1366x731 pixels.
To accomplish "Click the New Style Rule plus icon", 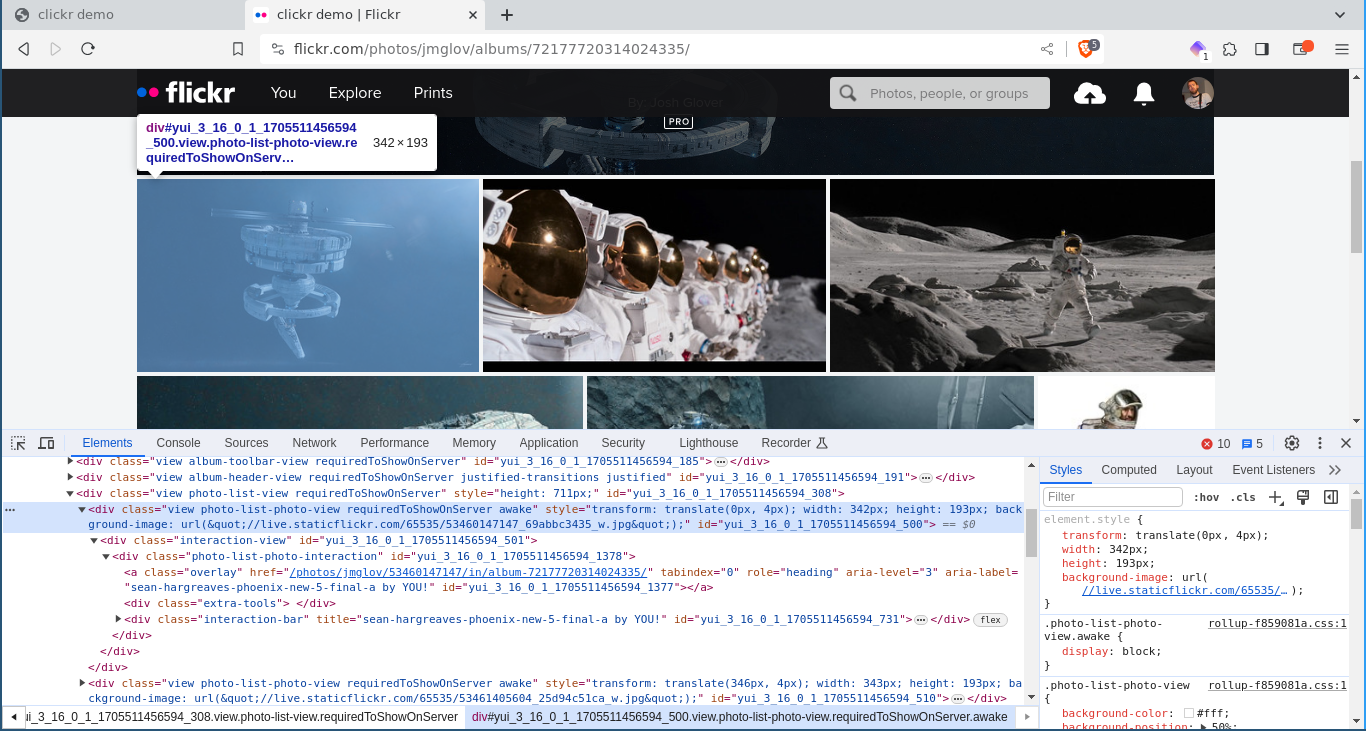I will 1276,497.
